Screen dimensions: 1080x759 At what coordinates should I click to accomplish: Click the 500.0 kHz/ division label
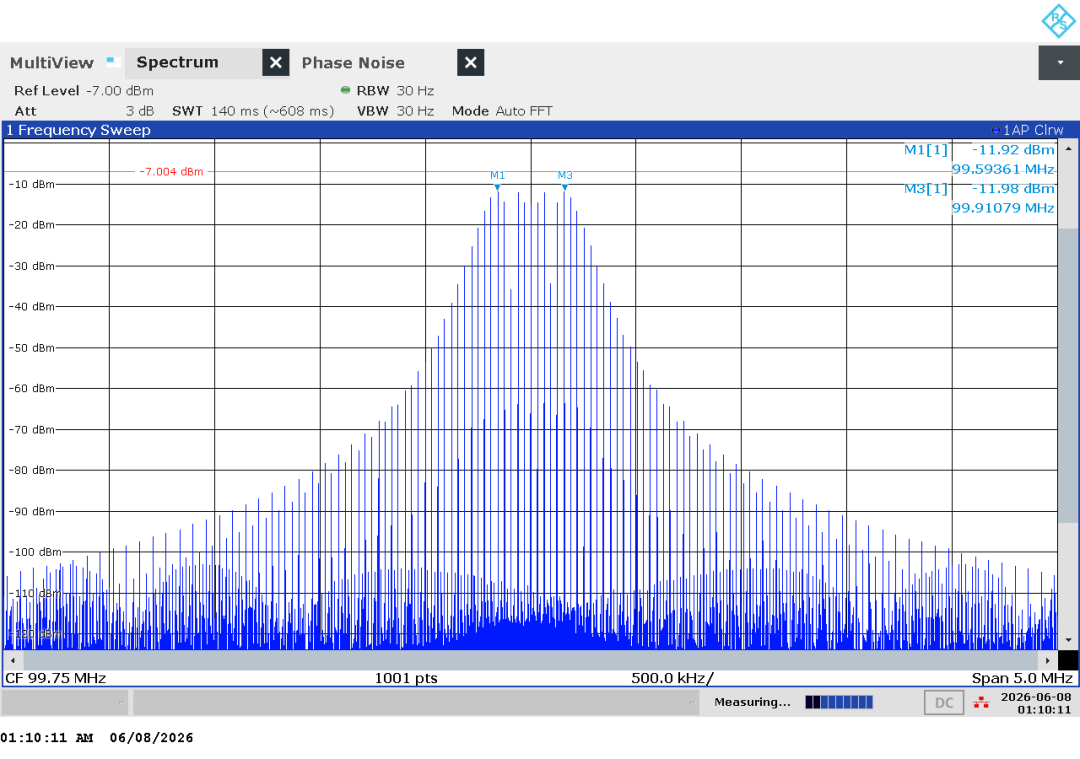(x=672, y=678)
